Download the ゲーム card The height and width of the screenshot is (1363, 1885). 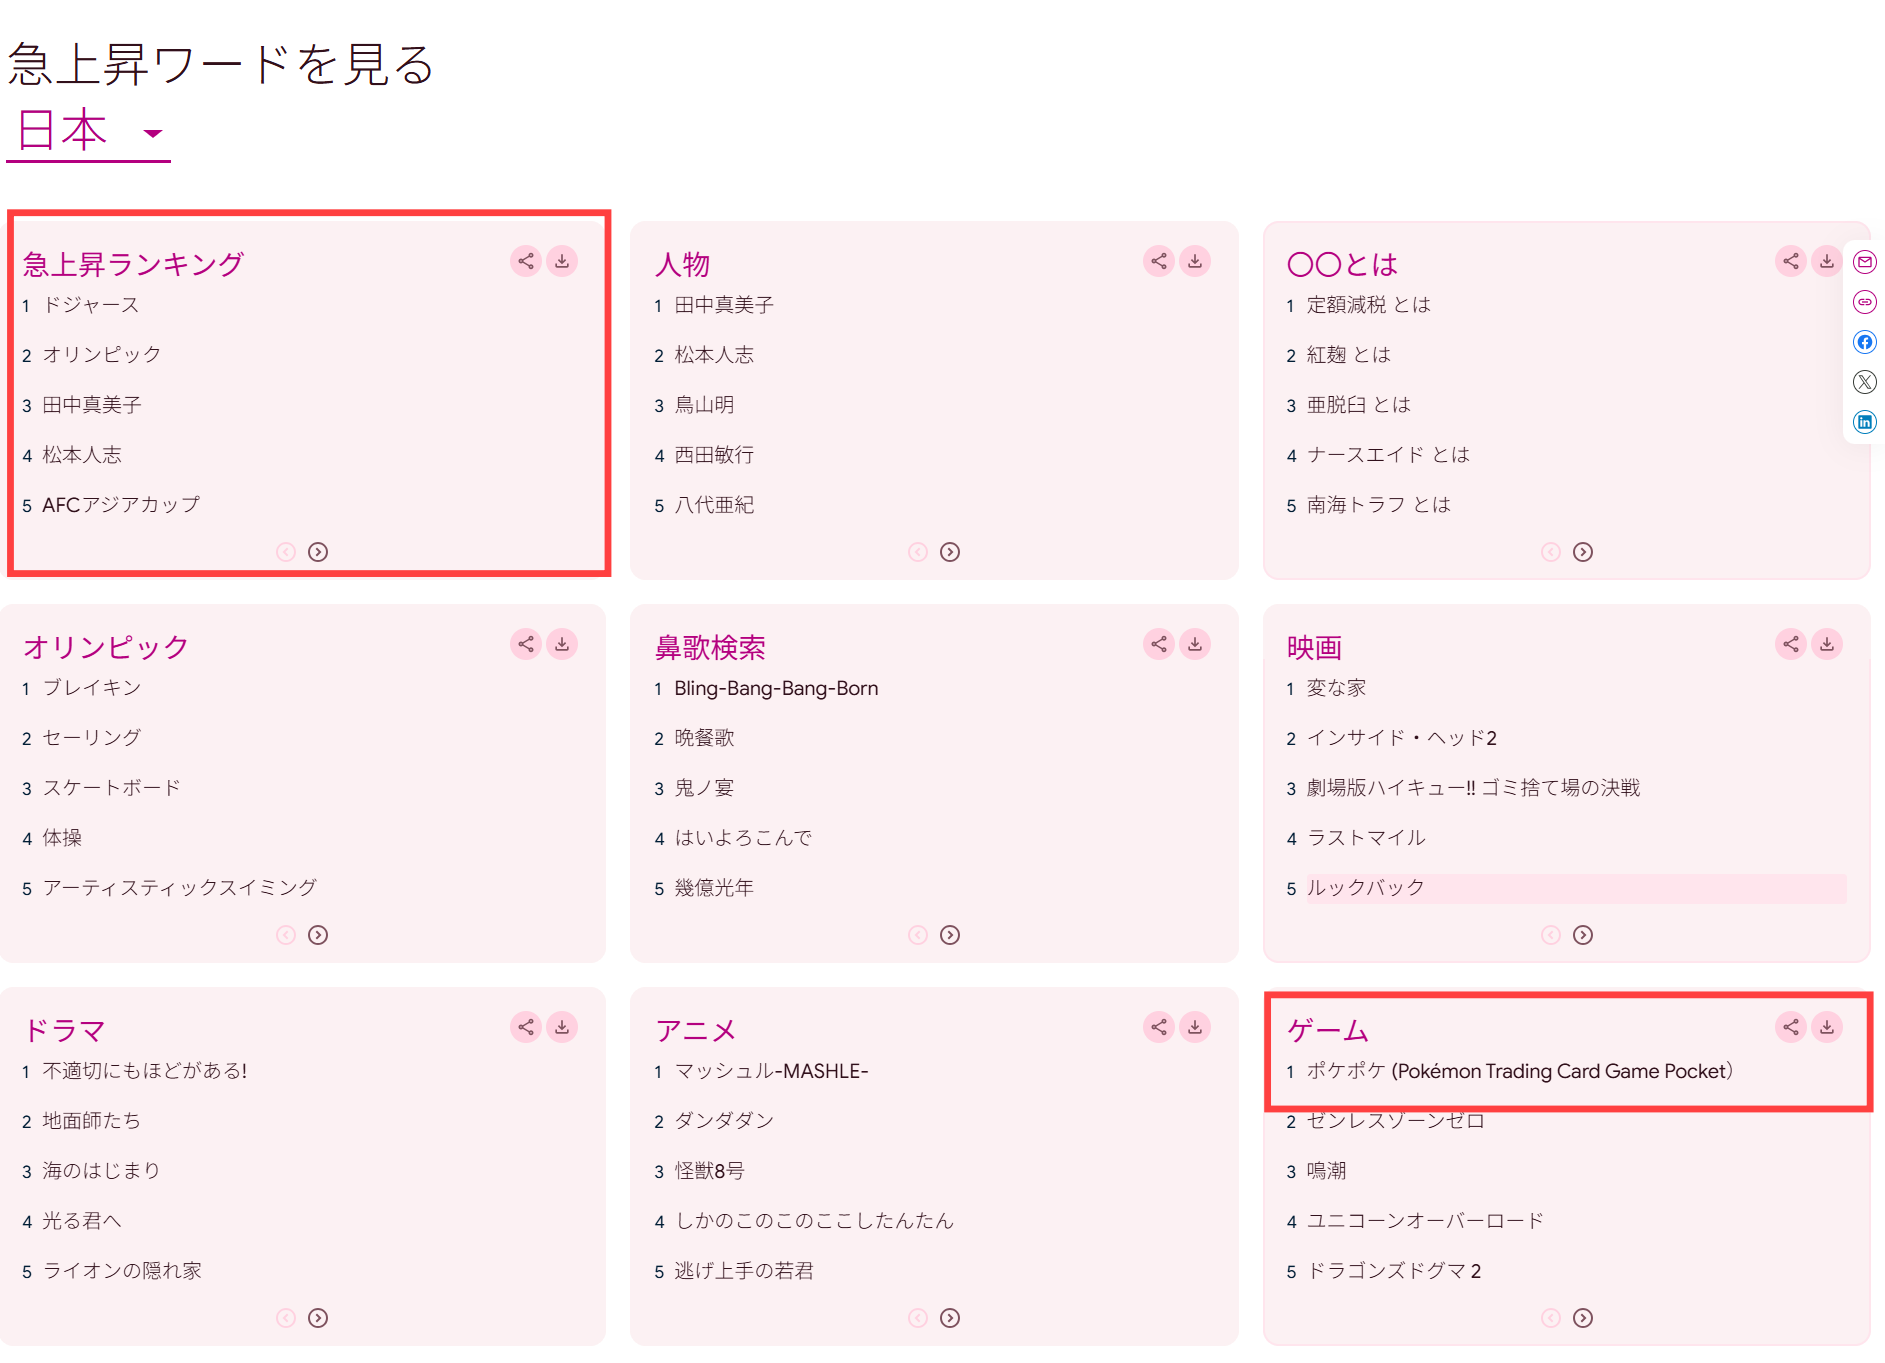click(x=1827, y=1027)
